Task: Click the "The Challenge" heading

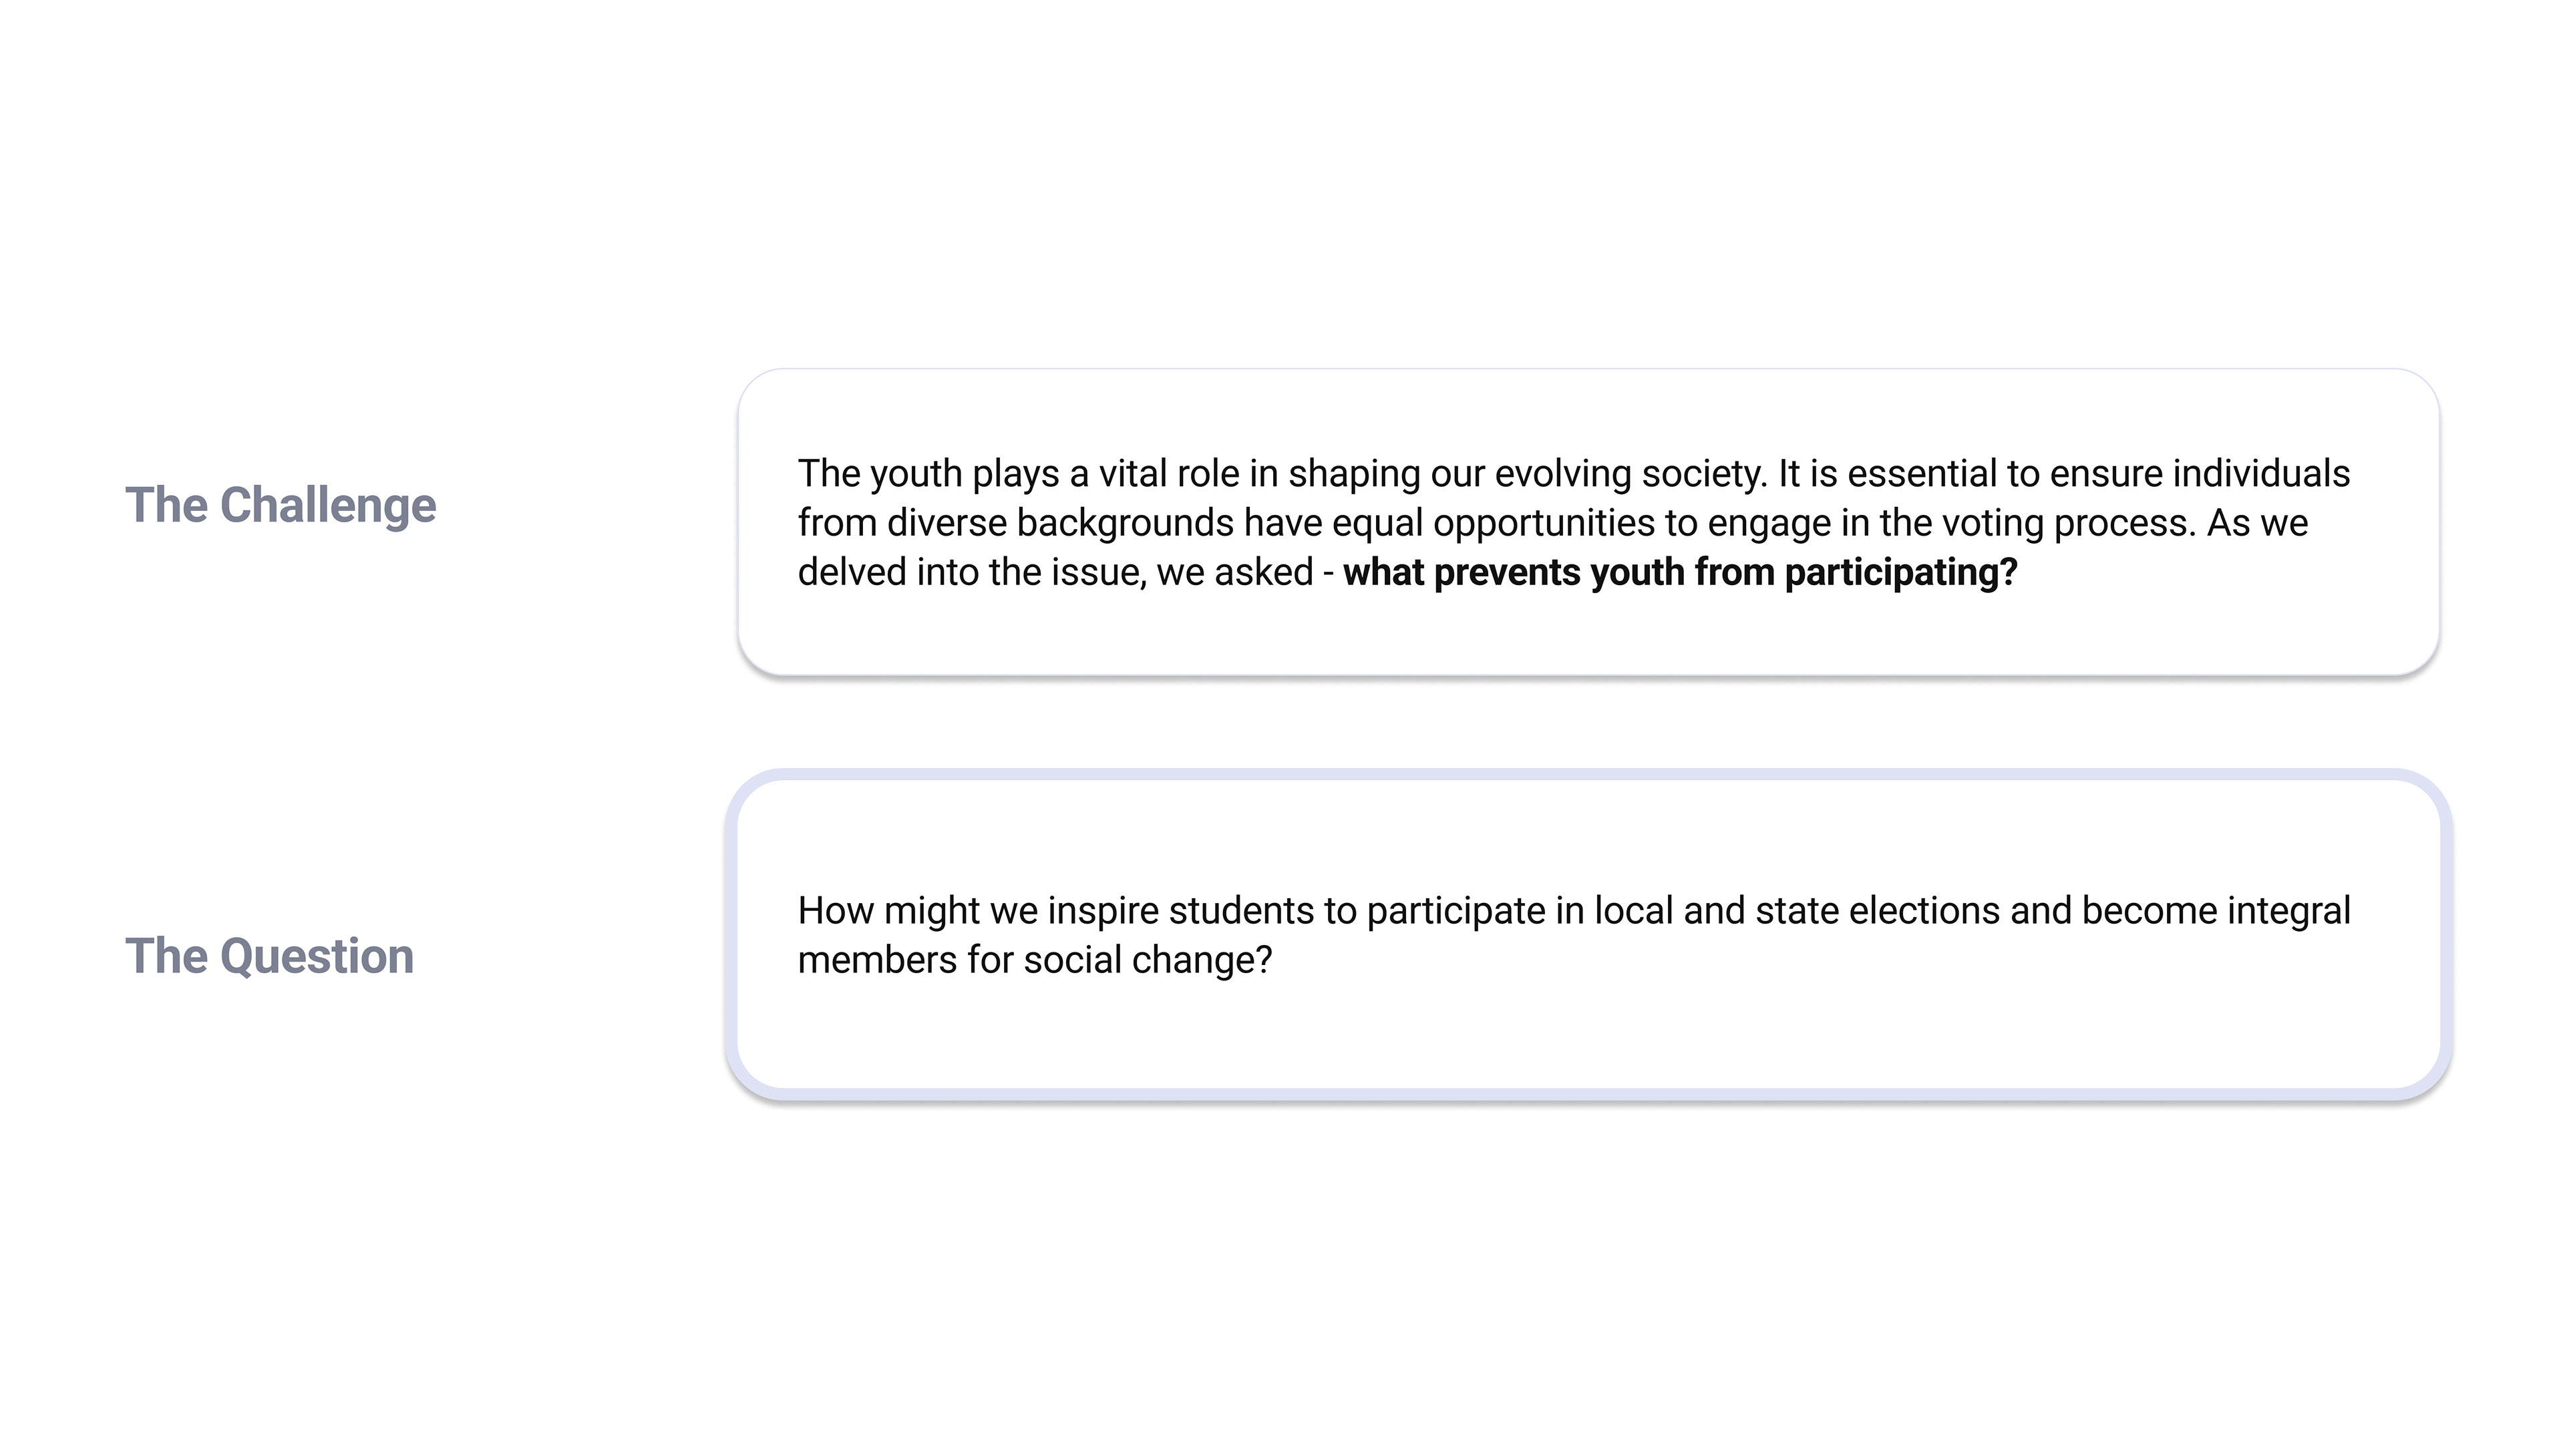Action: point(280,505)
